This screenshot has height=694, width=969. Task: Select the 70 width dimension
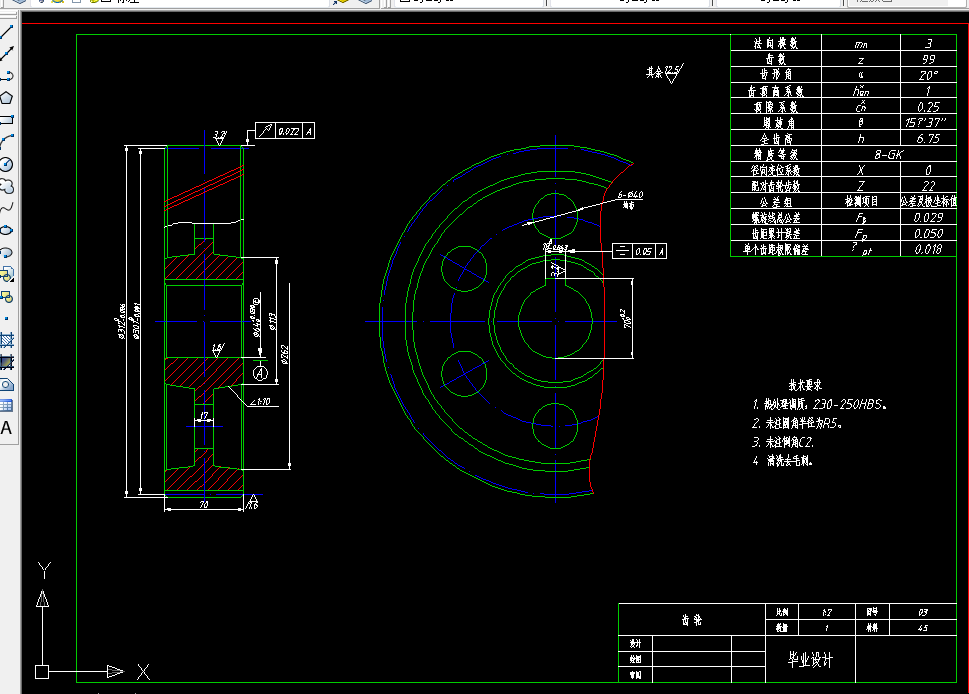204,504
